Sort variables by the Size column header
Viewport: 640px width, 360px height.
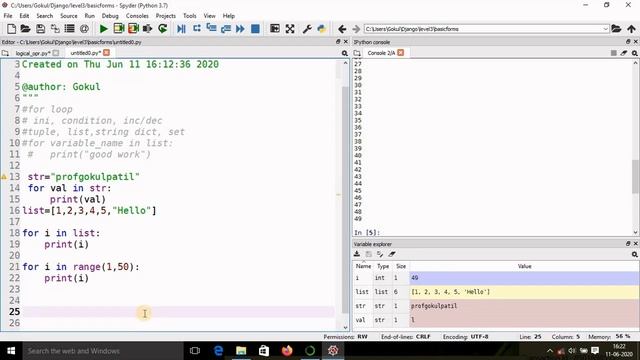[x=401, y=266]
